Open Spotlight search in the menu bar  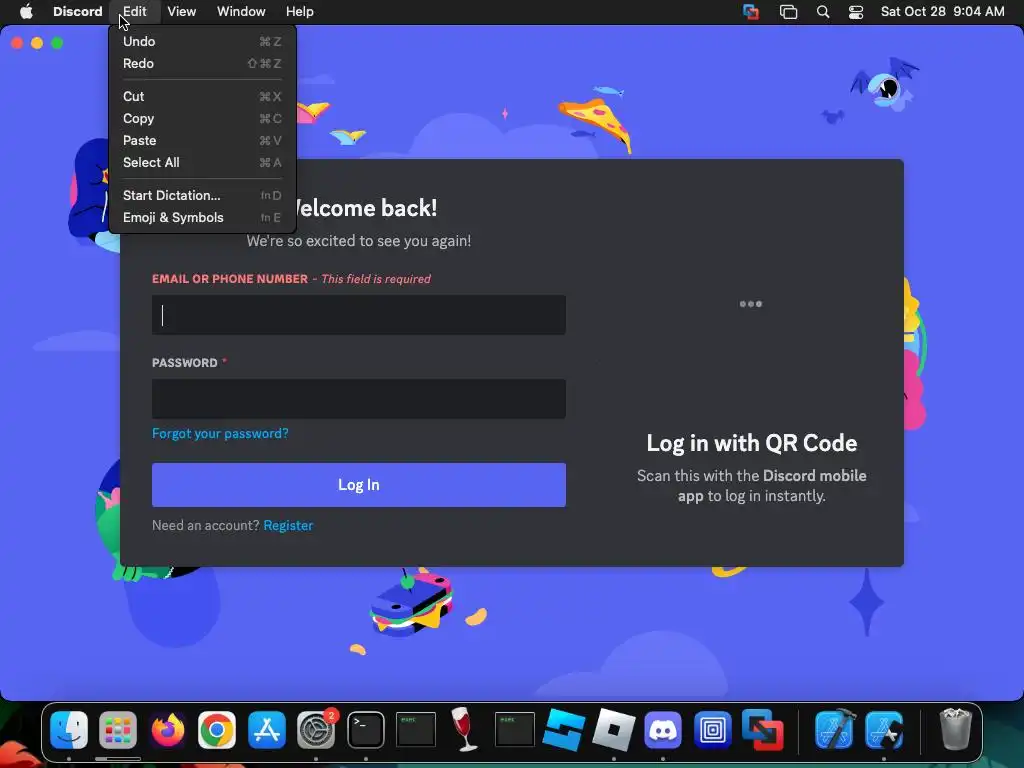[823, 12]
